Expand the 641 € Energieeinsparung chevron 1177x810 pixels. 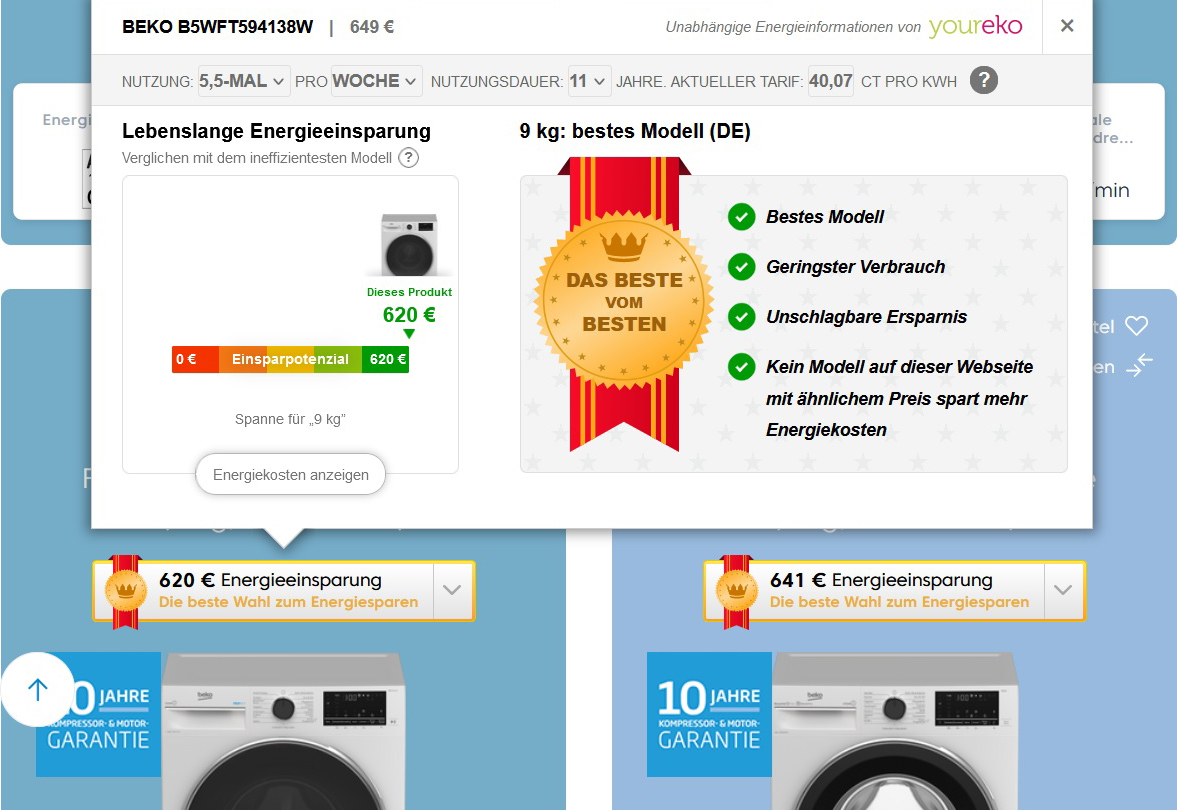pyautogui.click(x=1063, y=590)
